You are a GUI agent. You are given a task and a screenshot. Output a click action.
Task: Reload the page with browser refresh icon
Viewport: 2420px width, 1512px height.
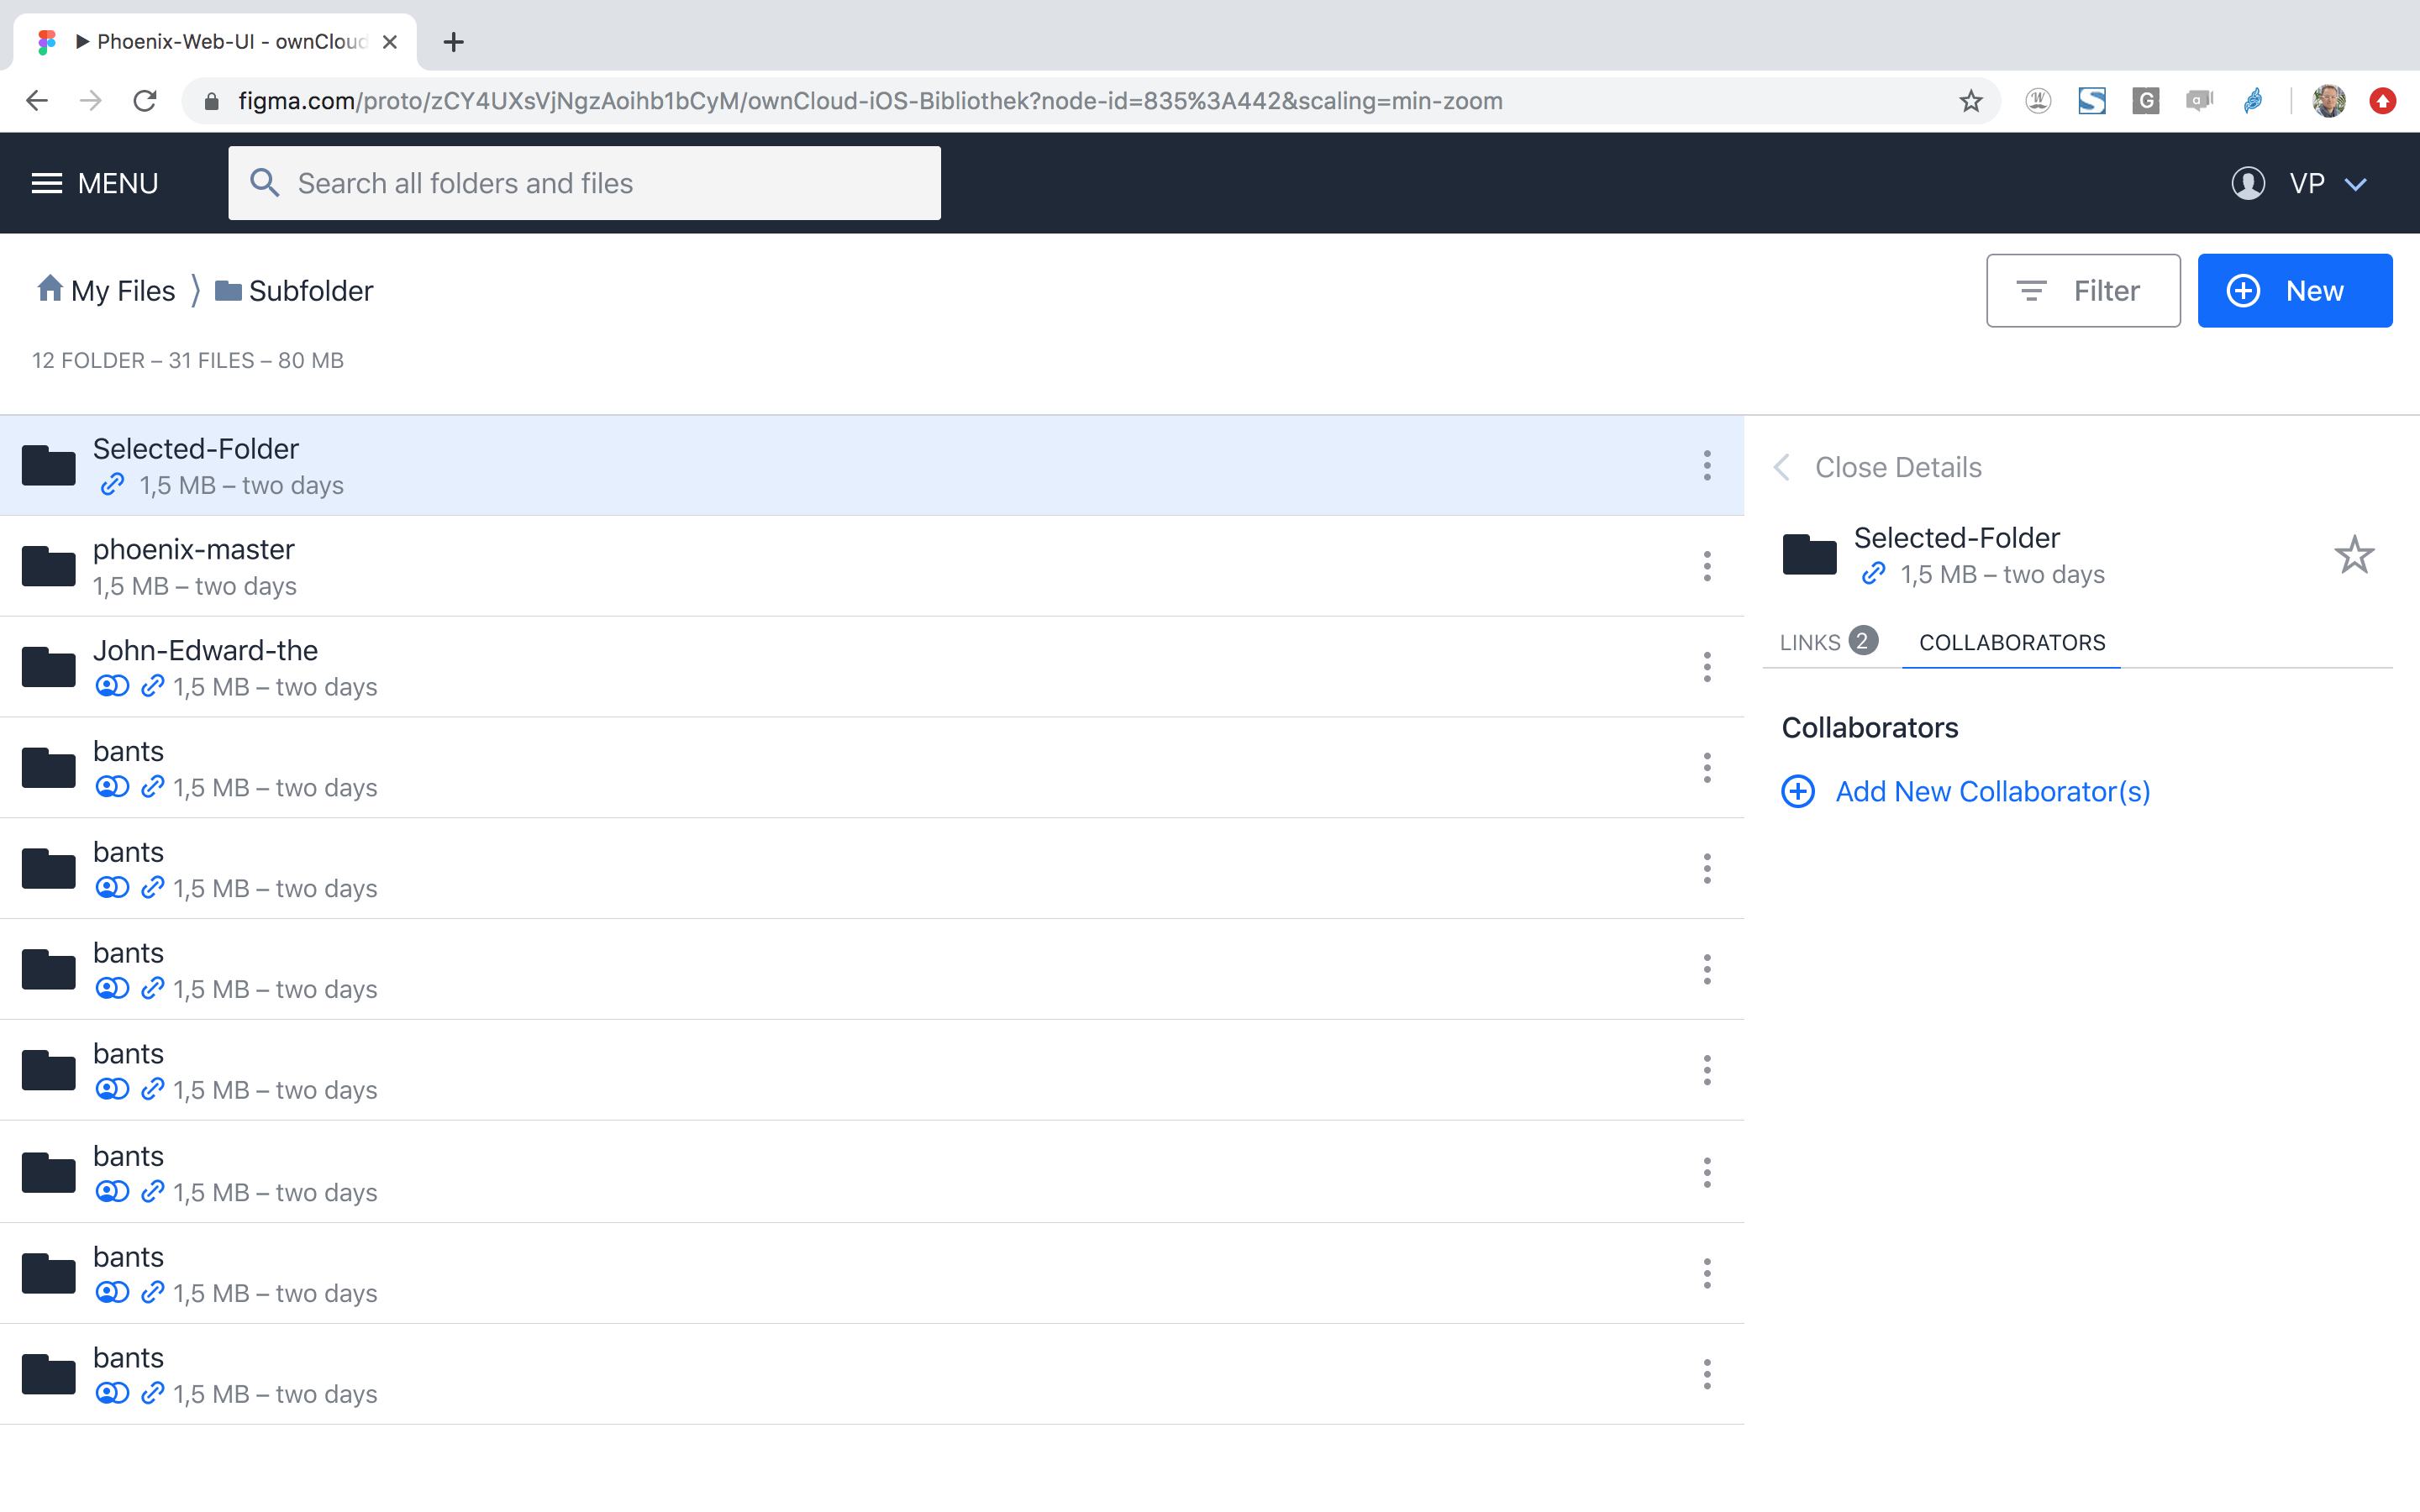145,101
